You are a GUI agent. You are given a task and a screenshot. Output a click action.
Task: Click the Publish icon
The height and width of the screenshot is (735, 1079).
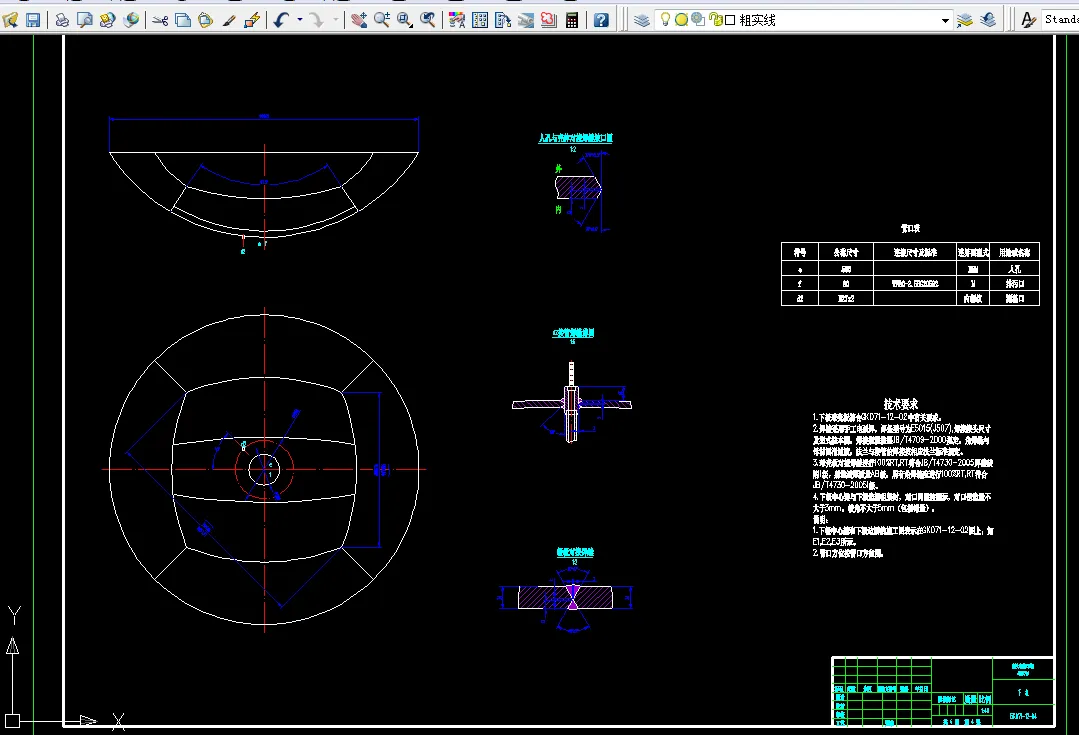click(107, 20)
